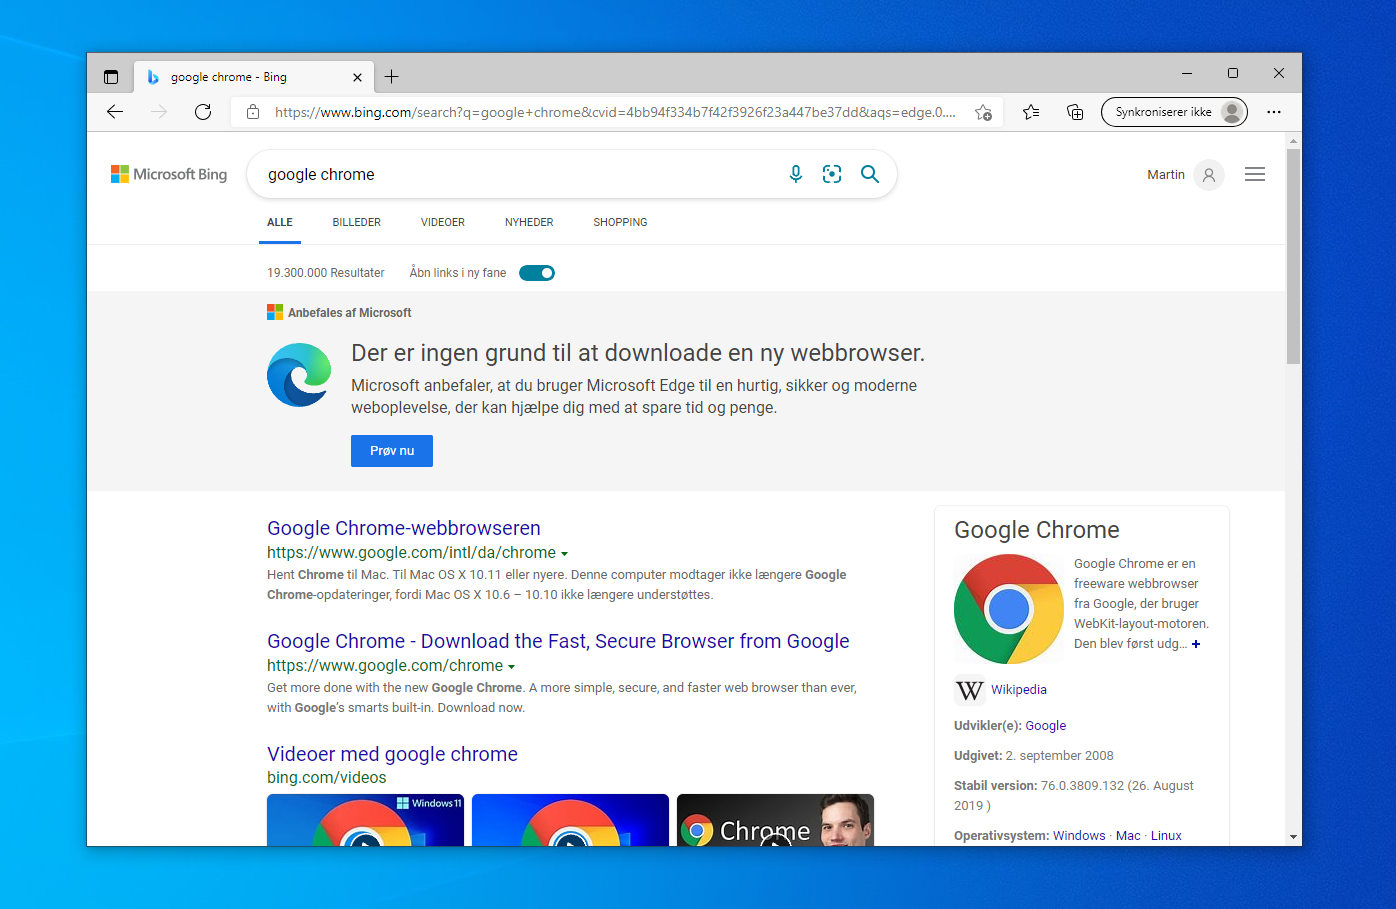Click inside the google chrome search box

pos(500,173)
